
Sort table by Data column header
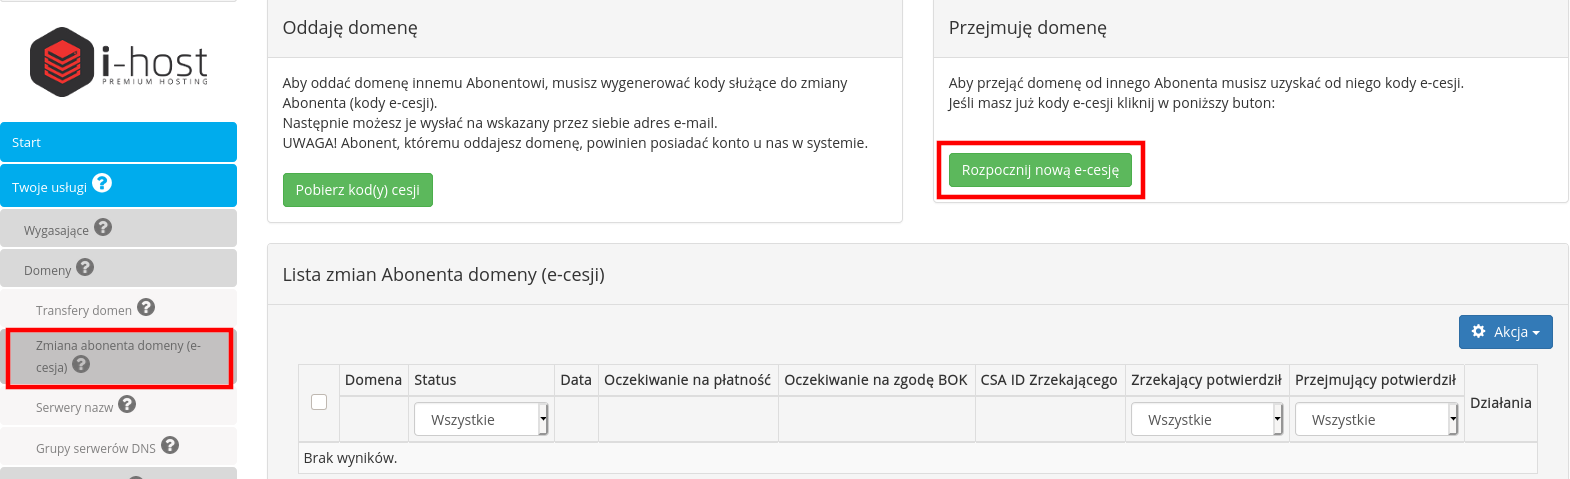pyautogui.click(x=576, y=380)
